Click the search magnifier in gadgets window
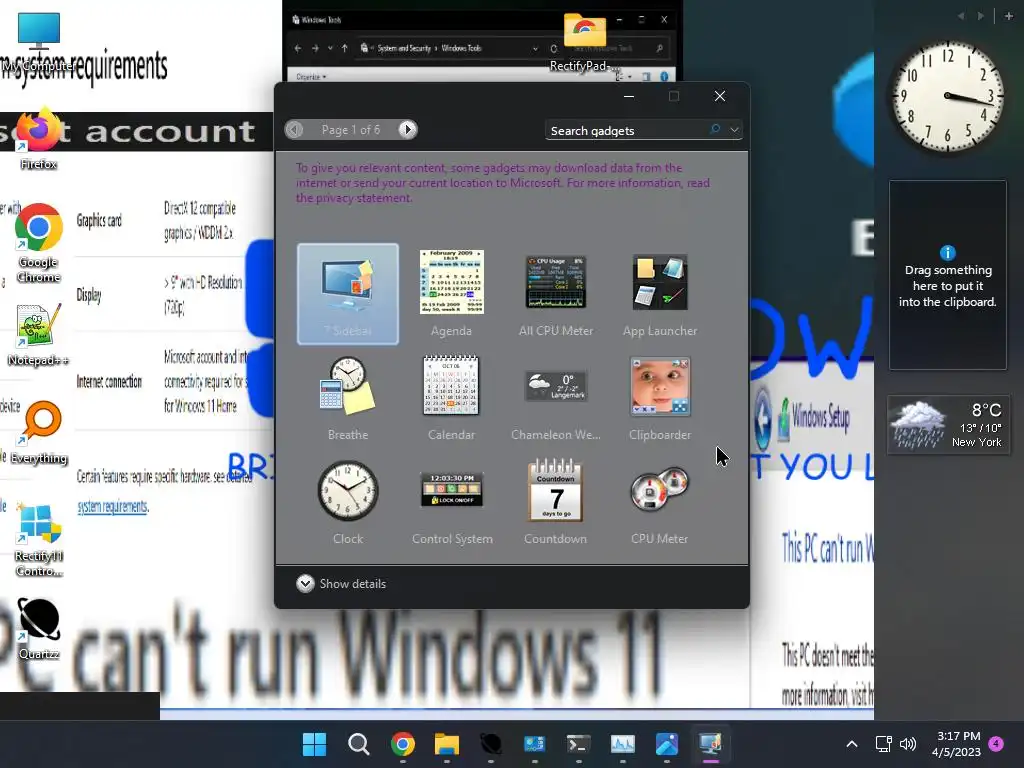 click(715, 129)
